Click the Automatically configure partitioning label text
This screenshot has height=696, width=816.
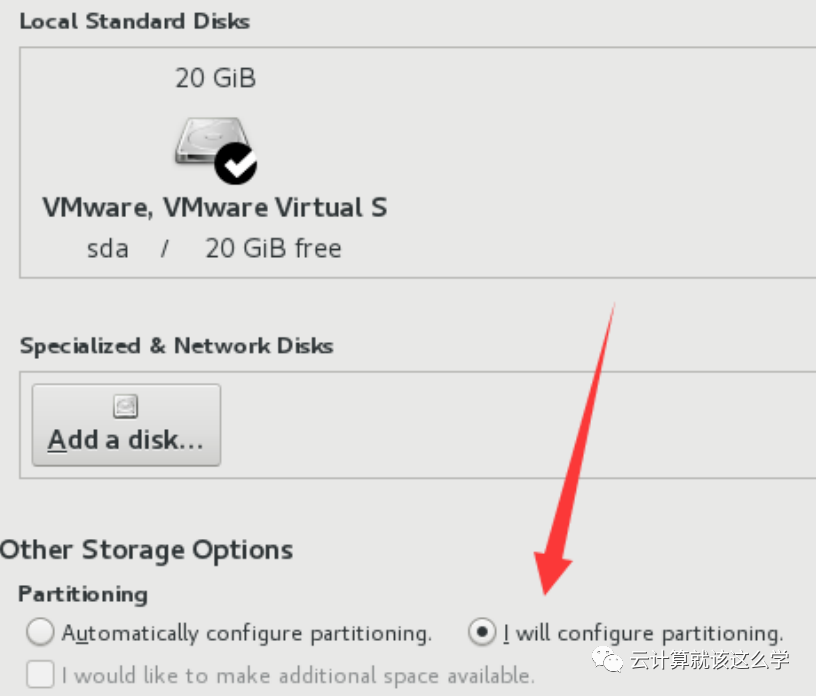[247, 634]
